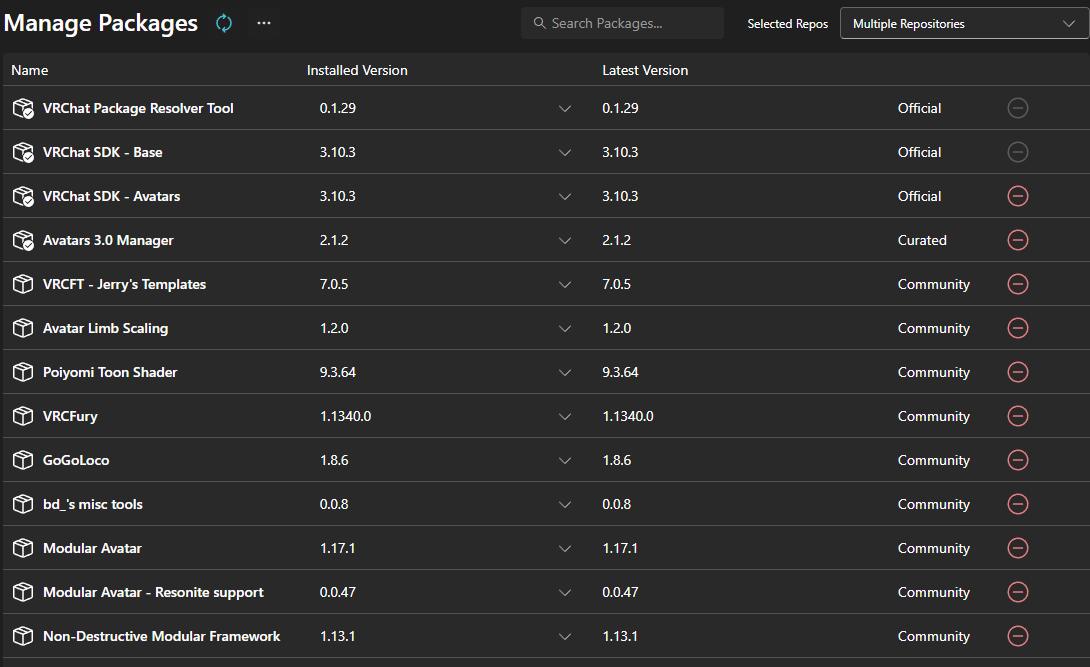Viewport: 1090px width, 667px height.
Task: Click latest version 9.3.64 of Poiyomi Toon Shader
Action: (620, 372)
